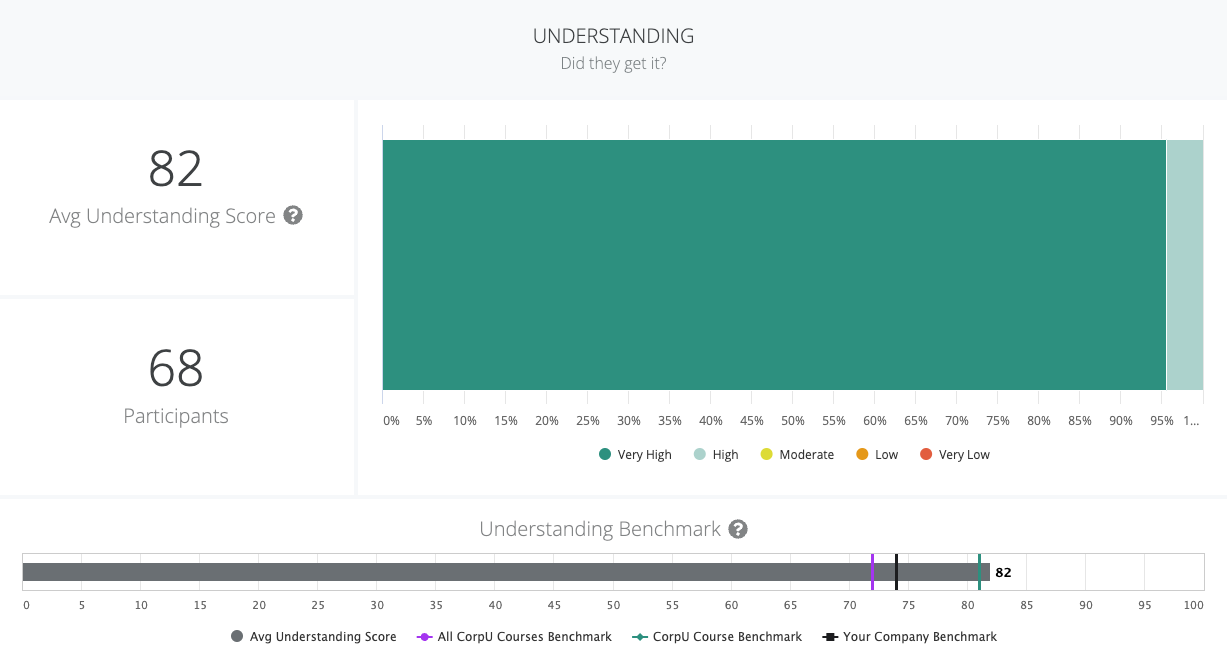1227x657 pixels.
Task: Toggle CorpU Course Benchmark legend item
Action: (x=717, y=637)
